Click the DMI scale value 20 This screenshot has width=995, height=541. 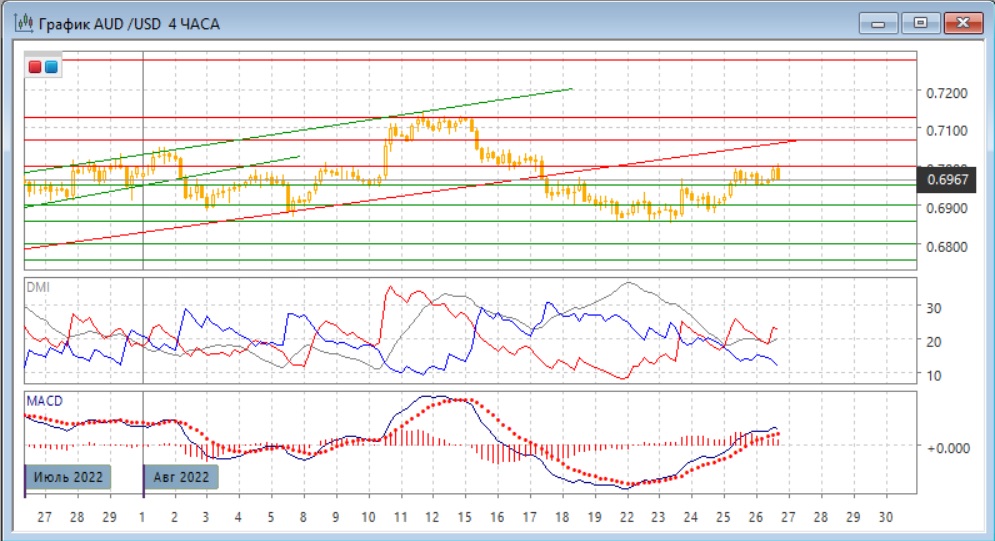(933, 342)
